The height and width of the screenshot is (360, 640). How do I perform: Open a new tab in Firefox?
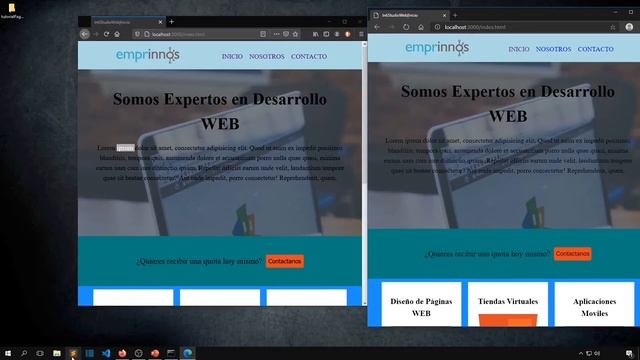(x=171, y=22)
